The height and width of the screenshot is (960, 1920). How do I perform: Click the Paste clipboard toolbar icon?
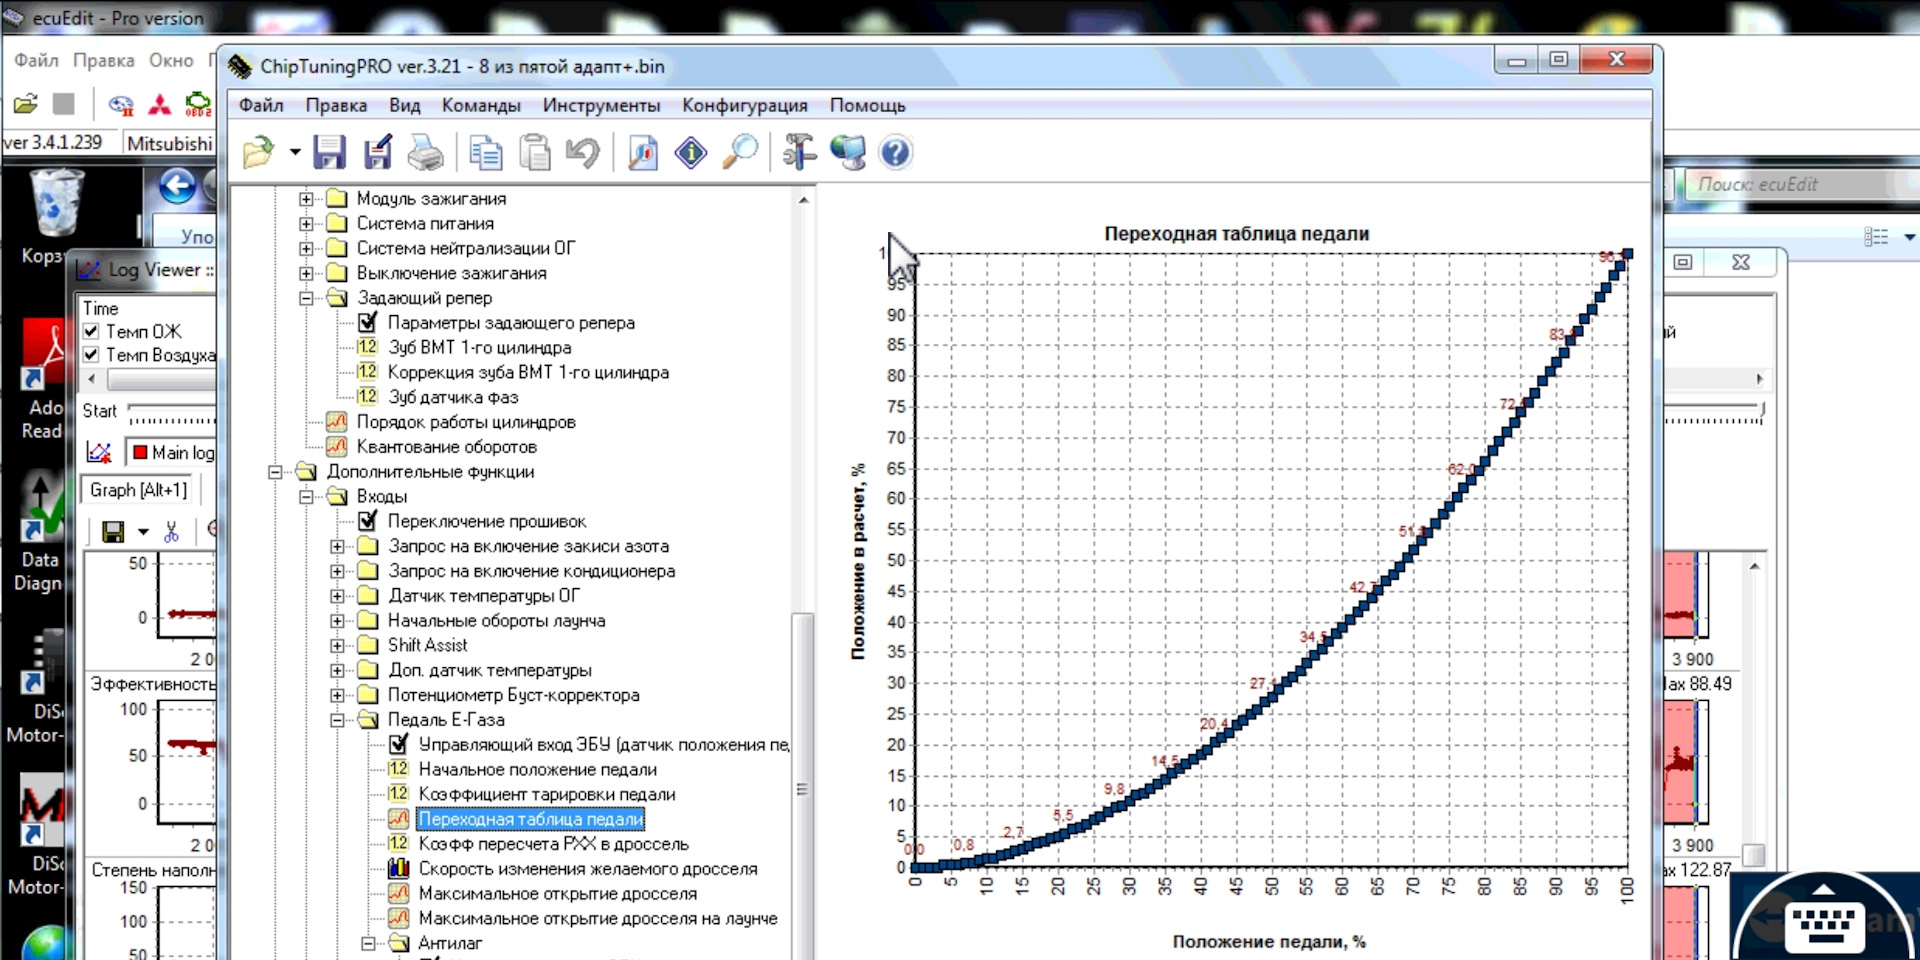(x=535, y=153)
